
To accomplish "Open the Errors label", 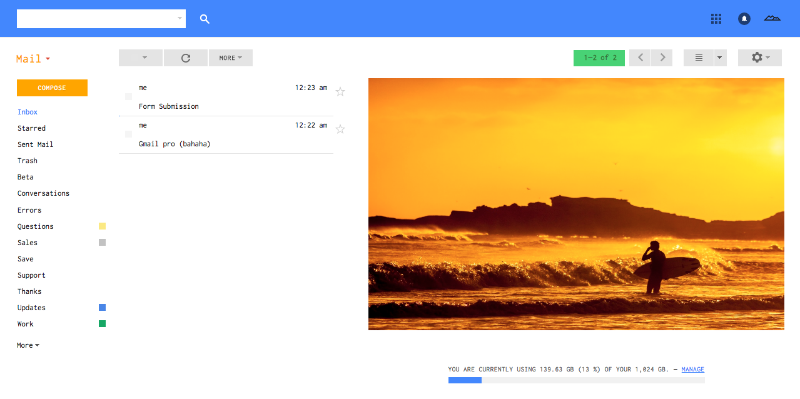I will click(29, 210).
